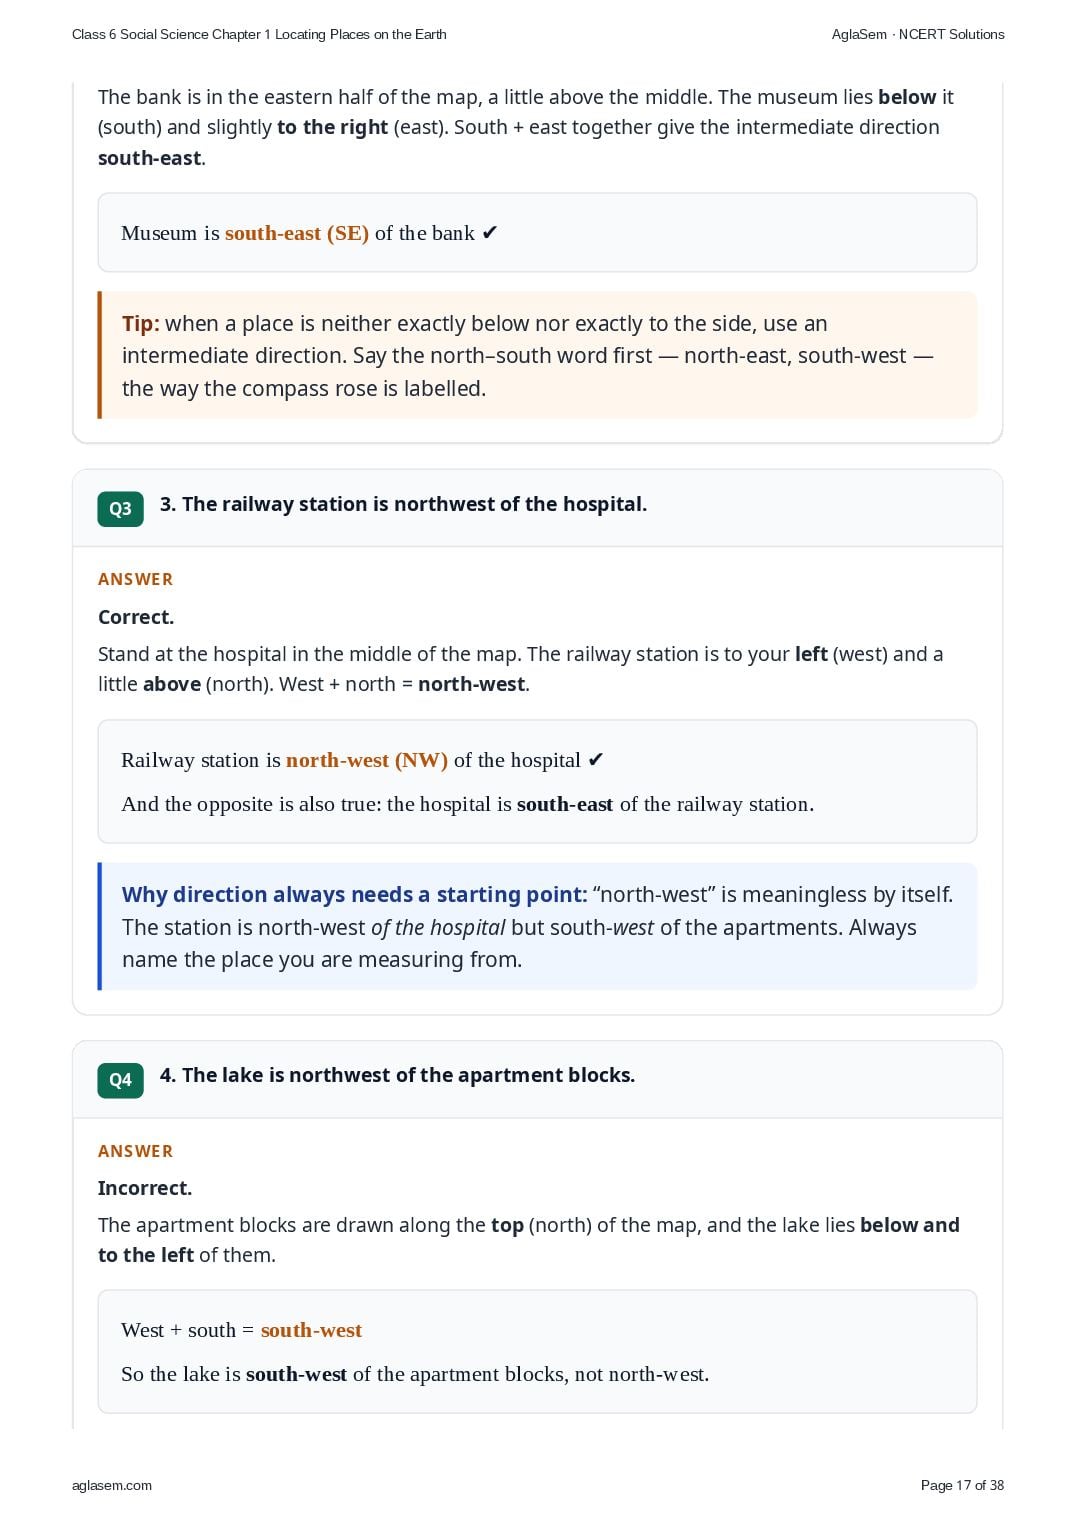This screenshot has height=1522, width=1076.
Task: Click the 'Correct.' verdict text
Action: click(x=136, y=617)
